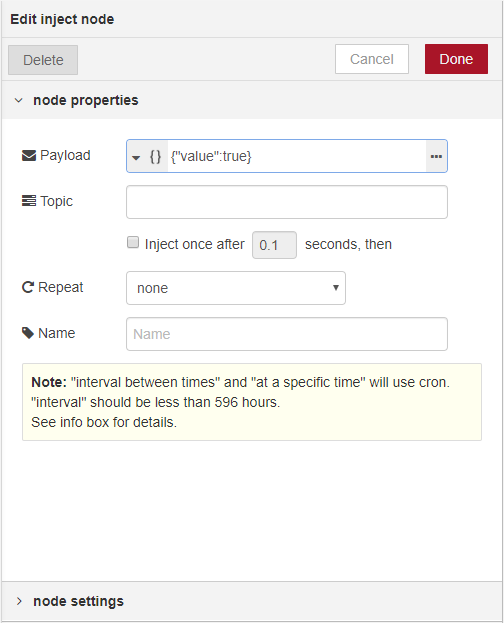Enable the Inject once after checkbox
The height and width of the screenshot is (623, 504).
coord(133,242)
